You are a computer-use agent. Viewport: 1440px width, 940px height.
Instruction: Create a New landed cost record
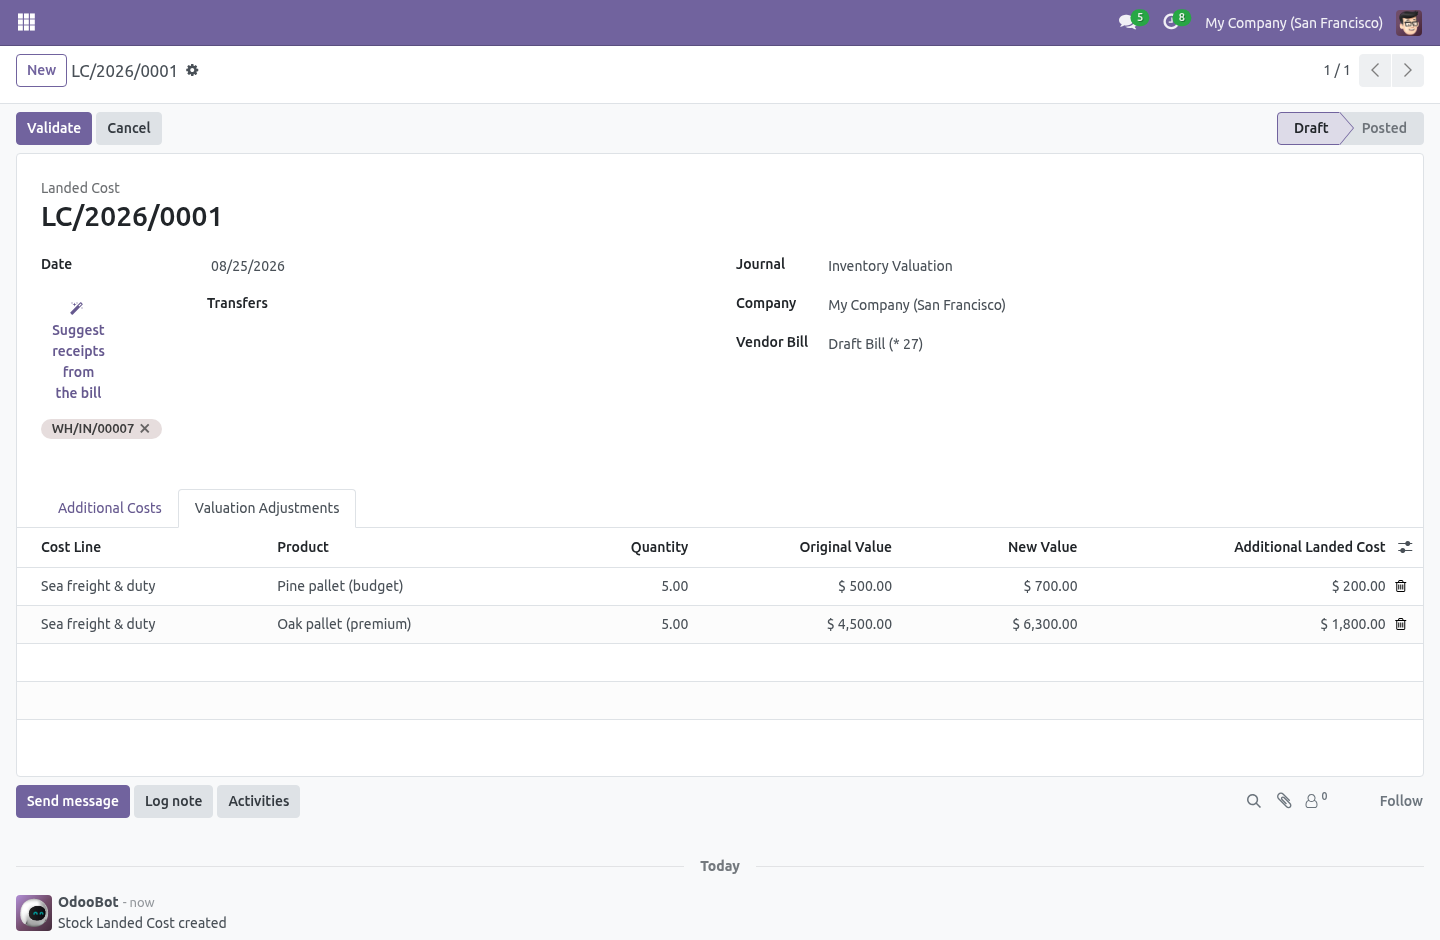pos(41,70)
